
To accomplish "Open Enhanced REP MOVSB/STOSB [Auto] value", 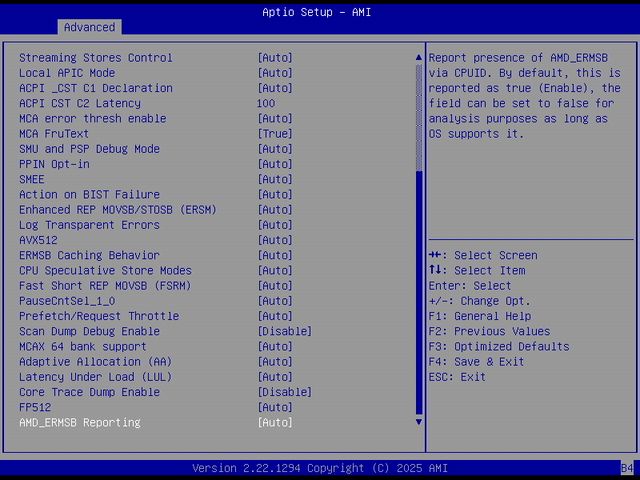I will click(275, 210).
